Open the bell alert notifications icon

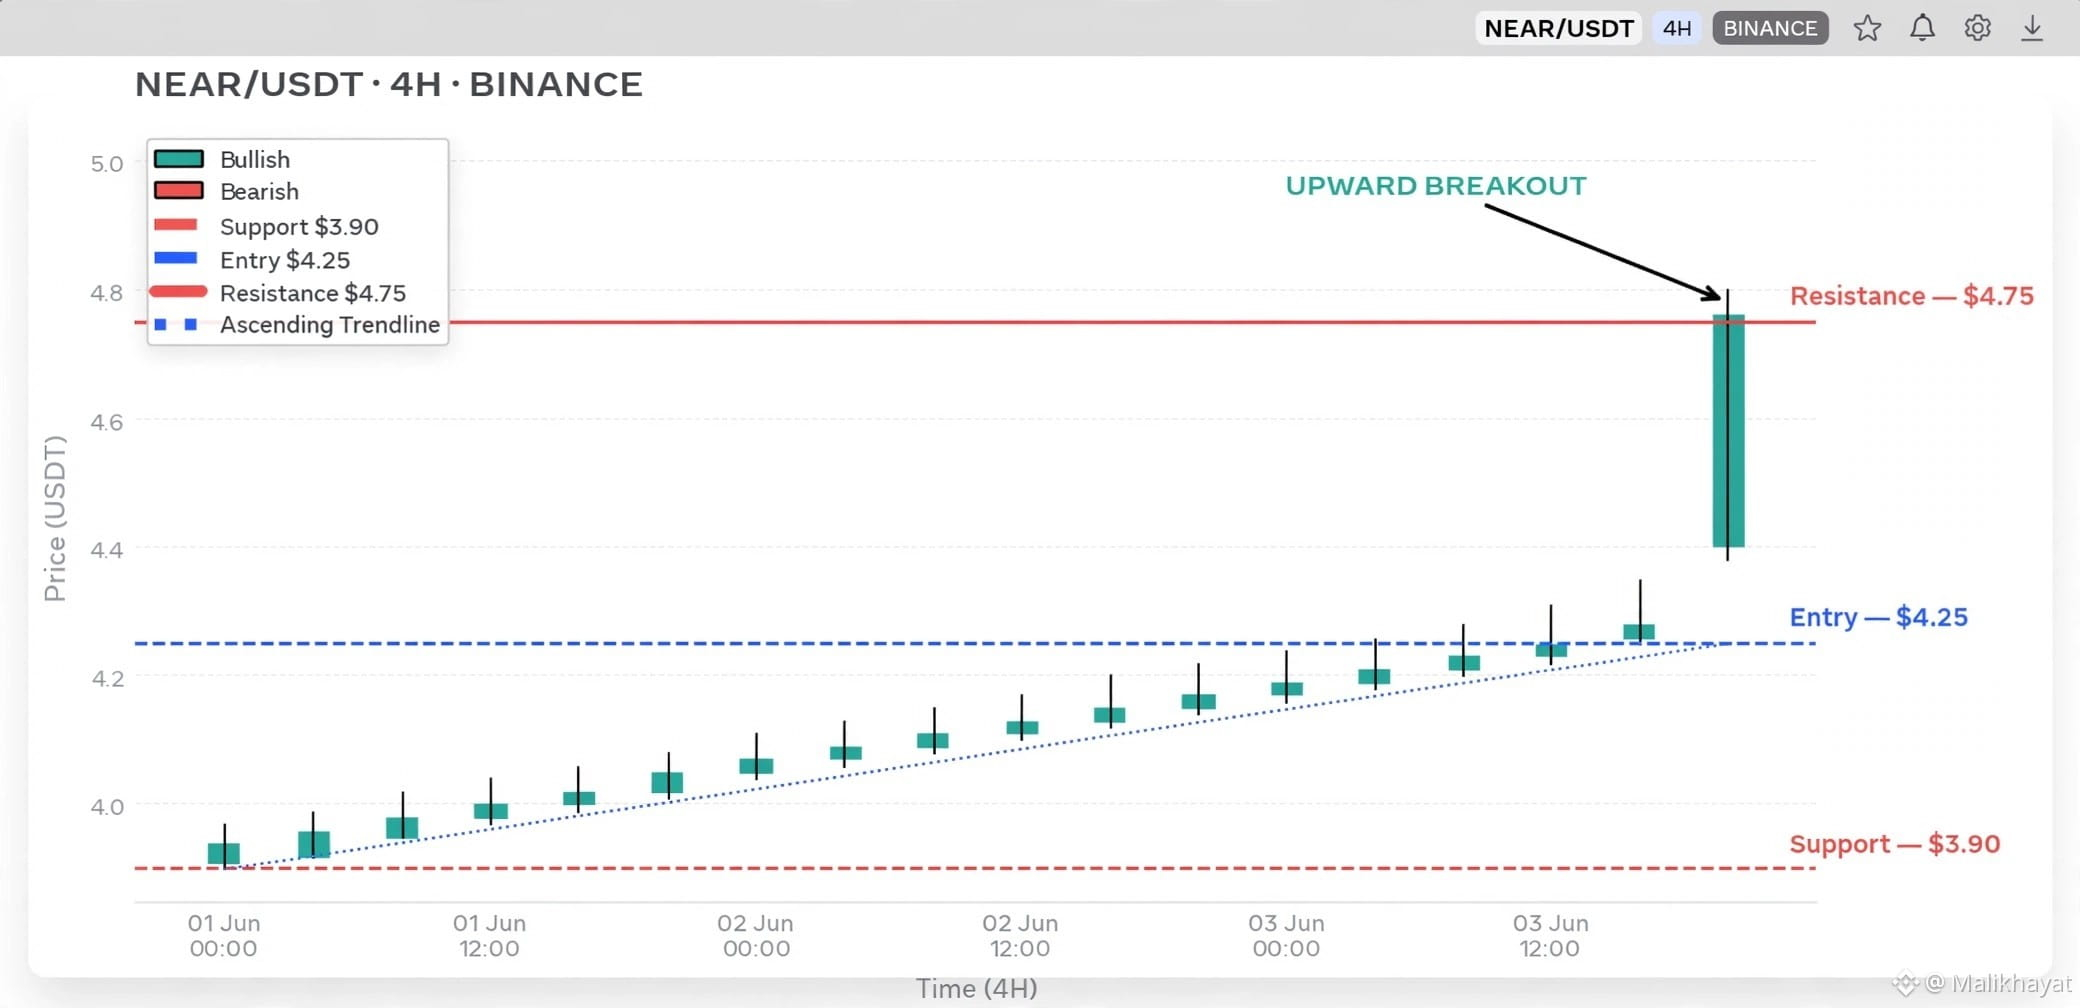(x=1922, y=28)
